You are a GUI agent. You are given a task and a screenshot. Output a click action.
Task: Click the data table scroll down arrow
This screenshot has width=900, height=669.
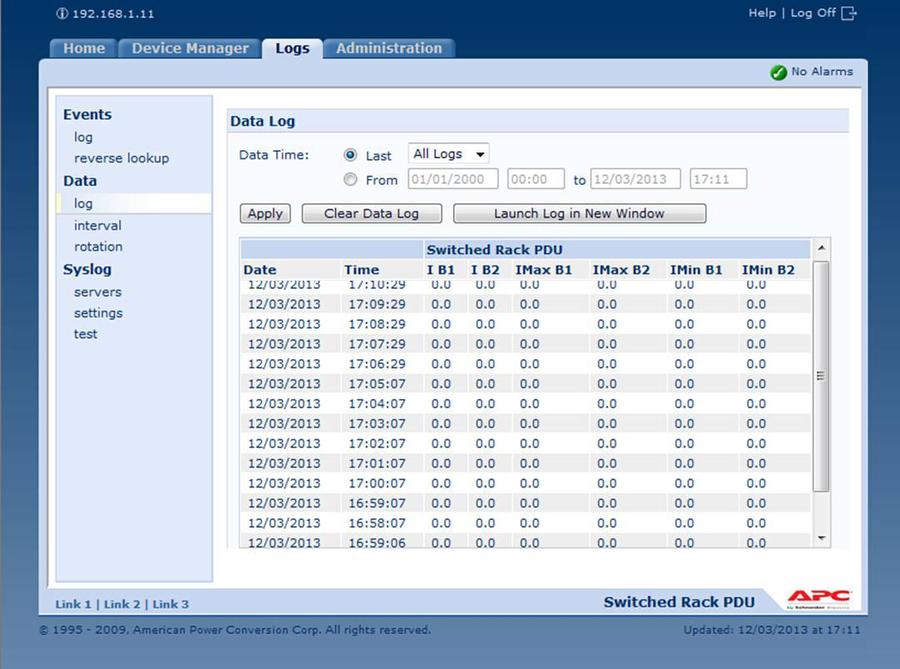[821, 539]
